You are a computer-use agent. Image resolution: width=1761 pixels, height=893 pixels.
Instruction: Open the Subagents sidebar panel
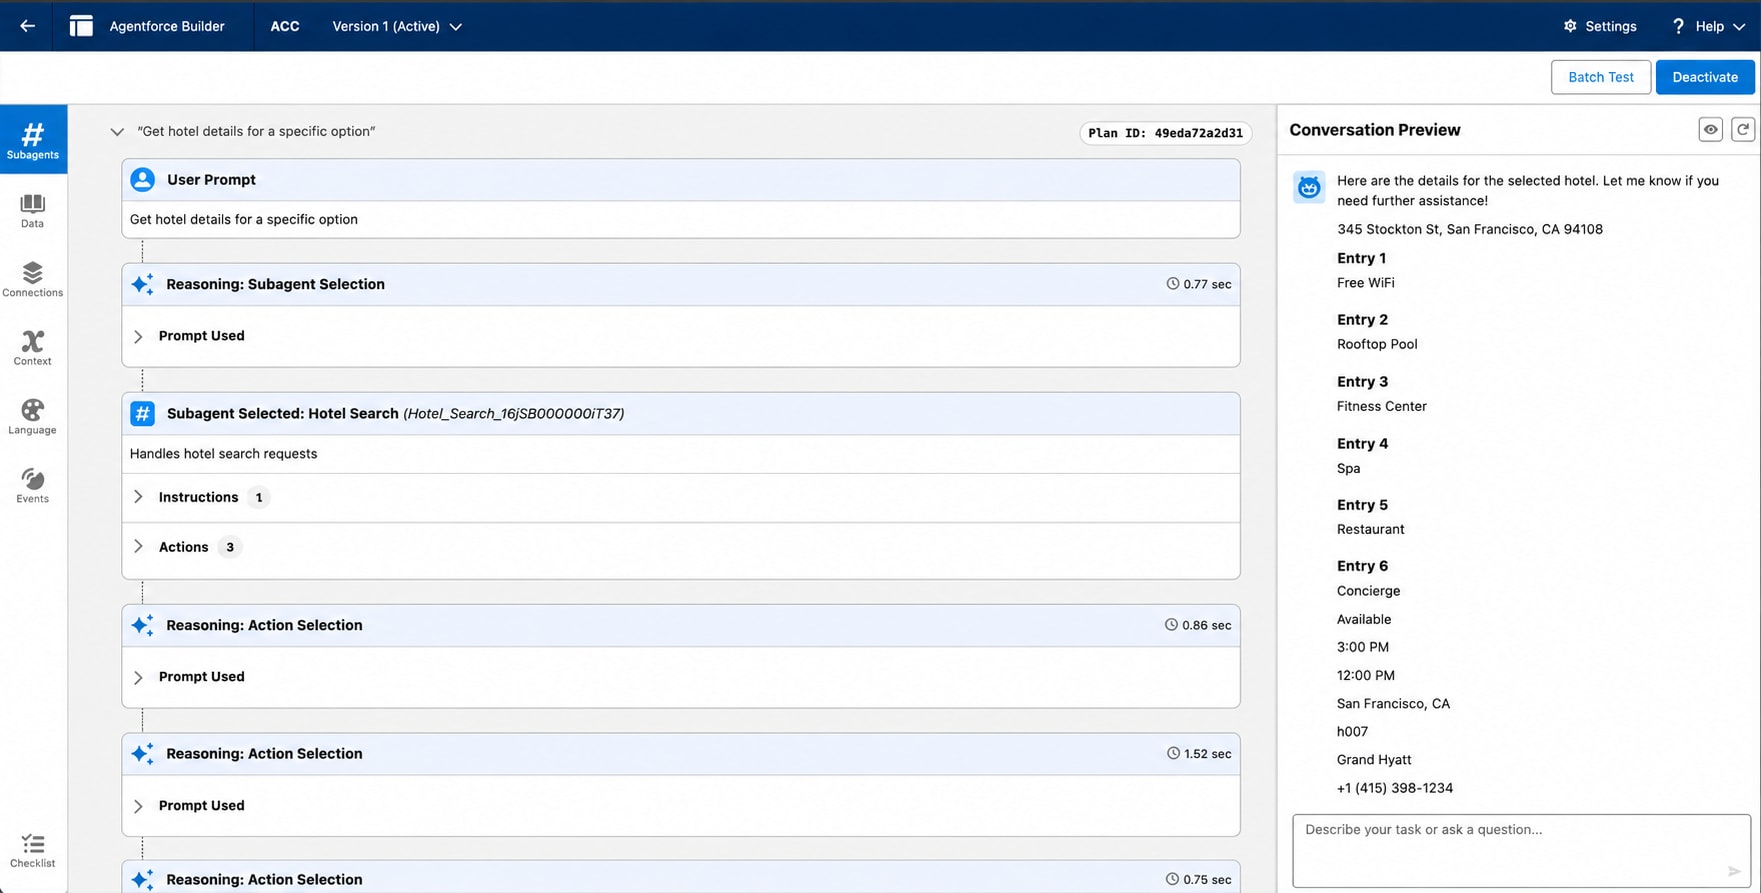pyautogui.click(x=33, y=140)
